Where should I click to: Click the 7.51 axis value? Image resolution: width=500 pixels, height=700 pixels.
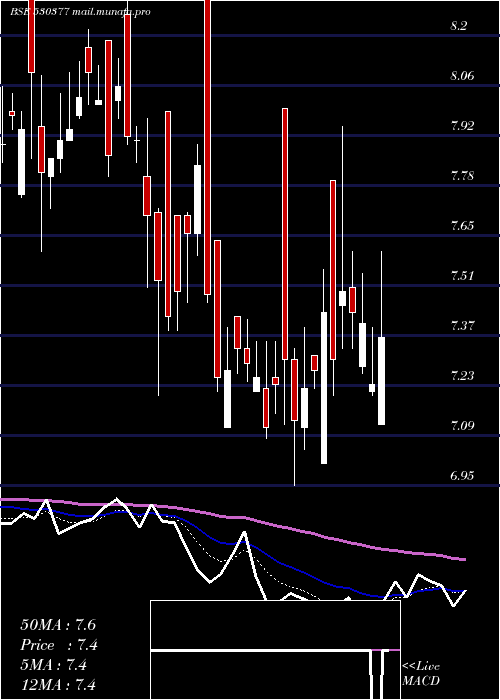[462, 276]
